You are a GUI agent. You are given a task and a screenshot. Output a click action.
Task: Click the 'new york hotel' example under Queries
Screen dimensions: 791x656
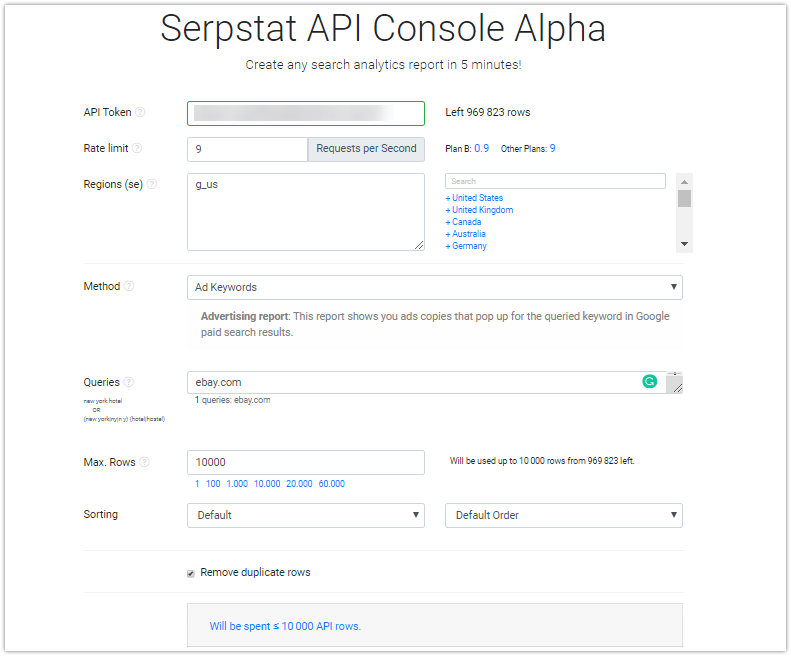102,401
